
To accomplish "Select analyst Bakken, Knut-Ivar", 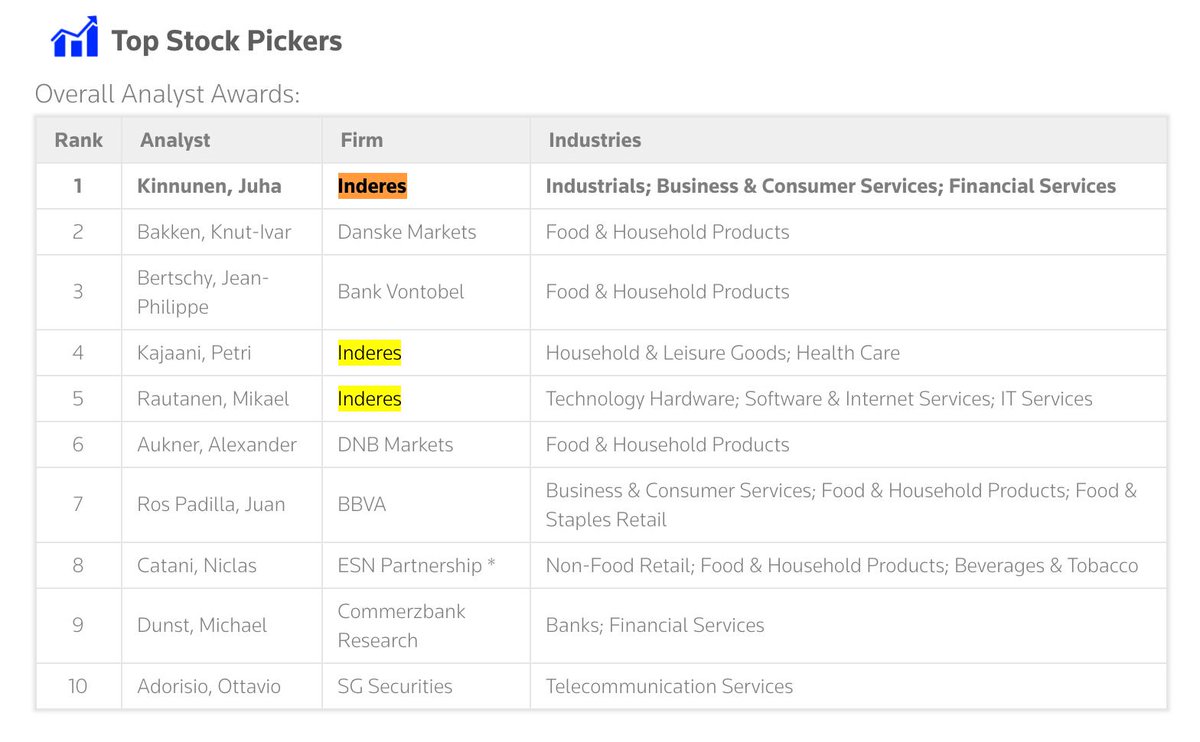I will click(211, 232).
